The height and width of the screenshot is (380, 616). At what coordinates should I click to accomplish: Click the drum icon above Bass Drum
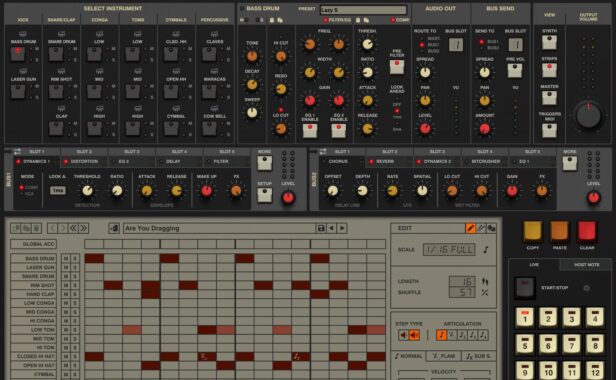pyautogui.click(x=23, y=34)
